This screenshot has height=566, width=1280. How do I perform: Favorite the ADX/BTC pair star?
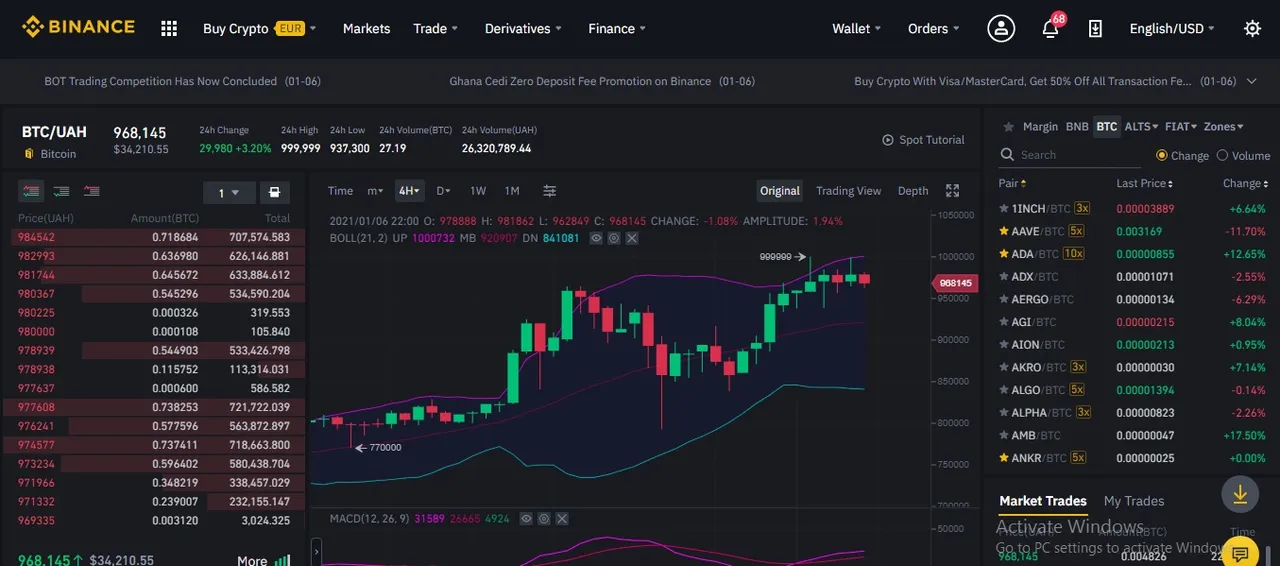click(x=1004, y=277)
